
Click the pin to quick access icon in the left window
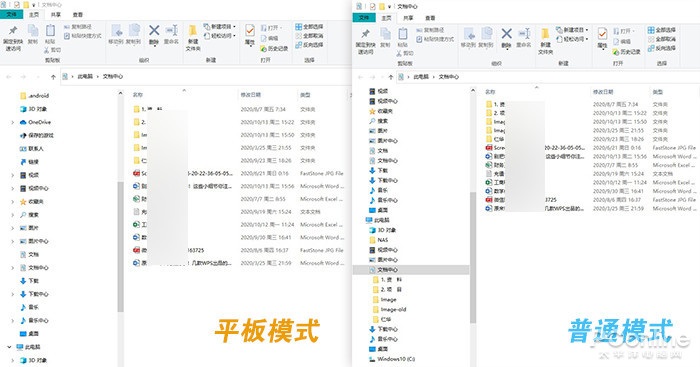pos(13,31)
